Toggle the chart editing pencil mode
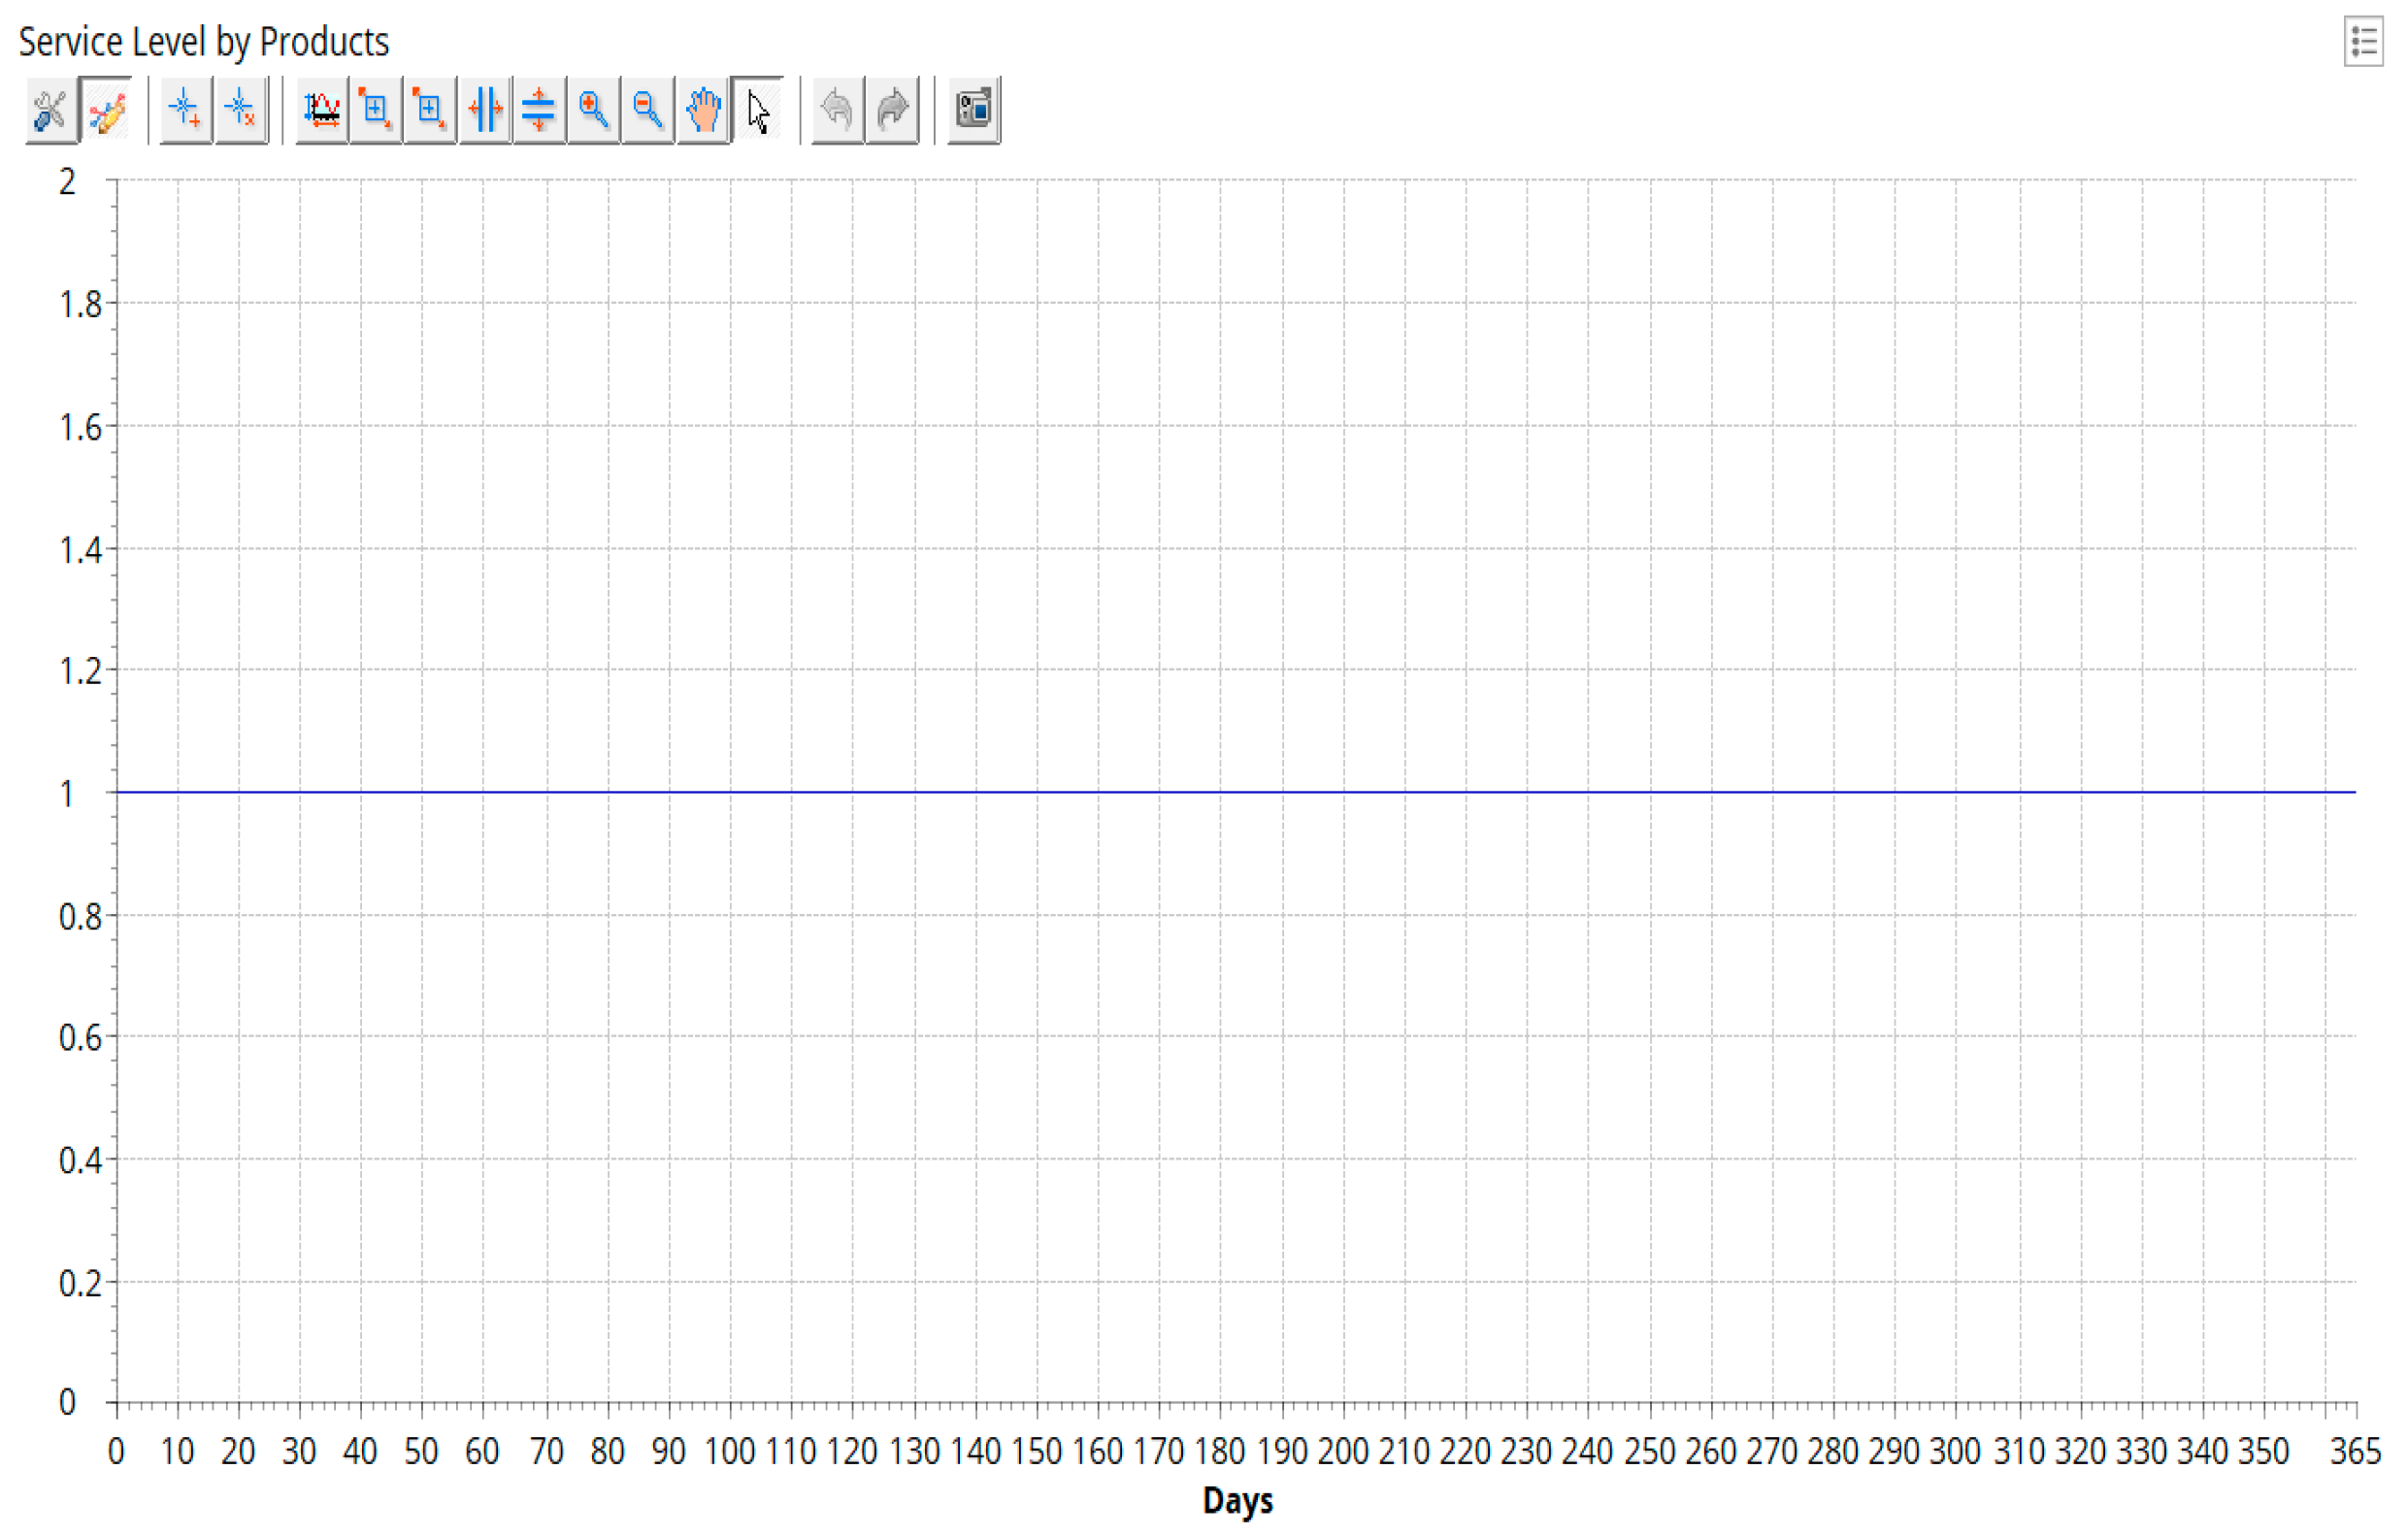The width and height of the screenshot is (2408, 1535). (x=106, y=110)
